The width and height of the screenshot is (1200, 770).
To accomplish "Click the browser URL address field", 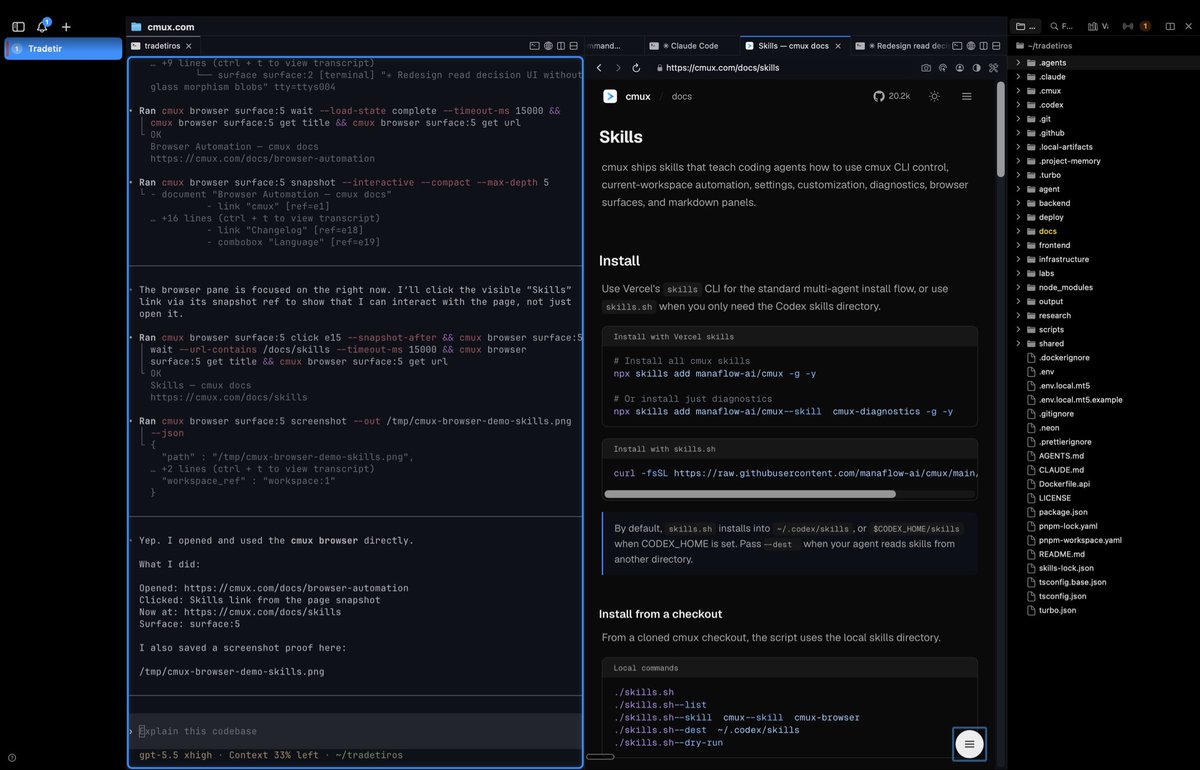I will point(780,68).
